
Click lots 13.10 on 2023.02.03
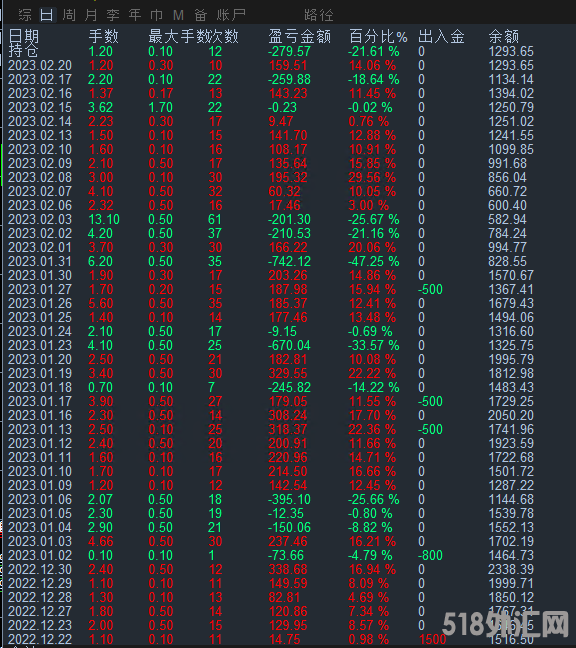(x=104, y=219)
